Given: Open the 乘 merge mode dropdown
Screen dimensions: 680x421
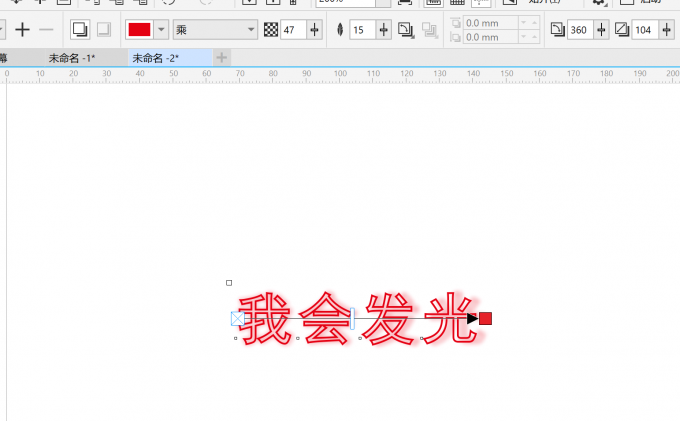Looking at the screenshot, I should pos(215,30).
